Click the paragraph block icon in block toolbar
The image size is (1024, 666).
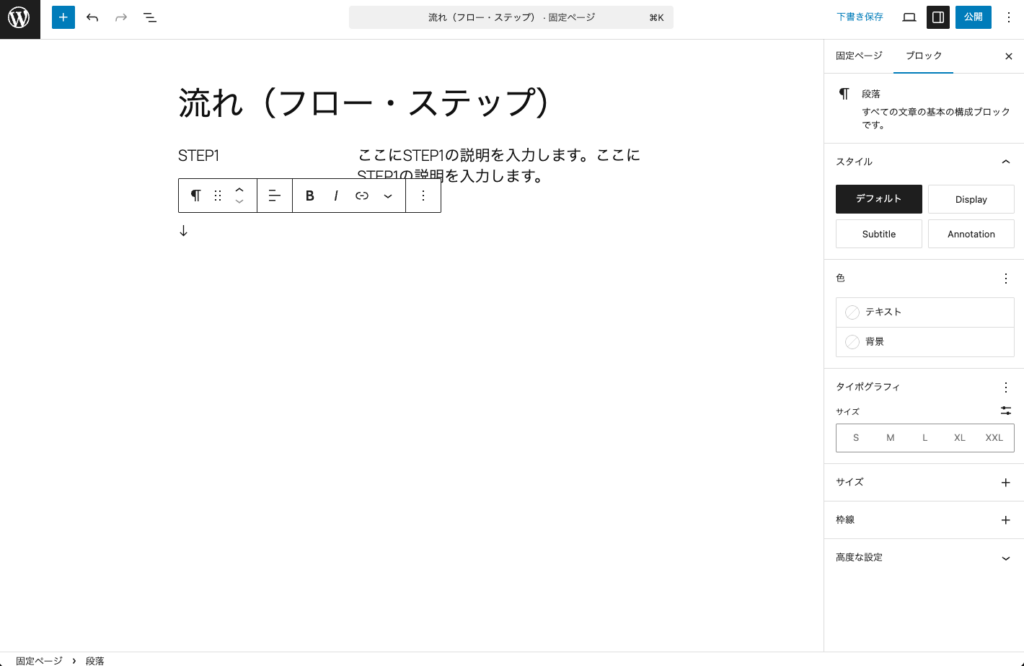196,195
